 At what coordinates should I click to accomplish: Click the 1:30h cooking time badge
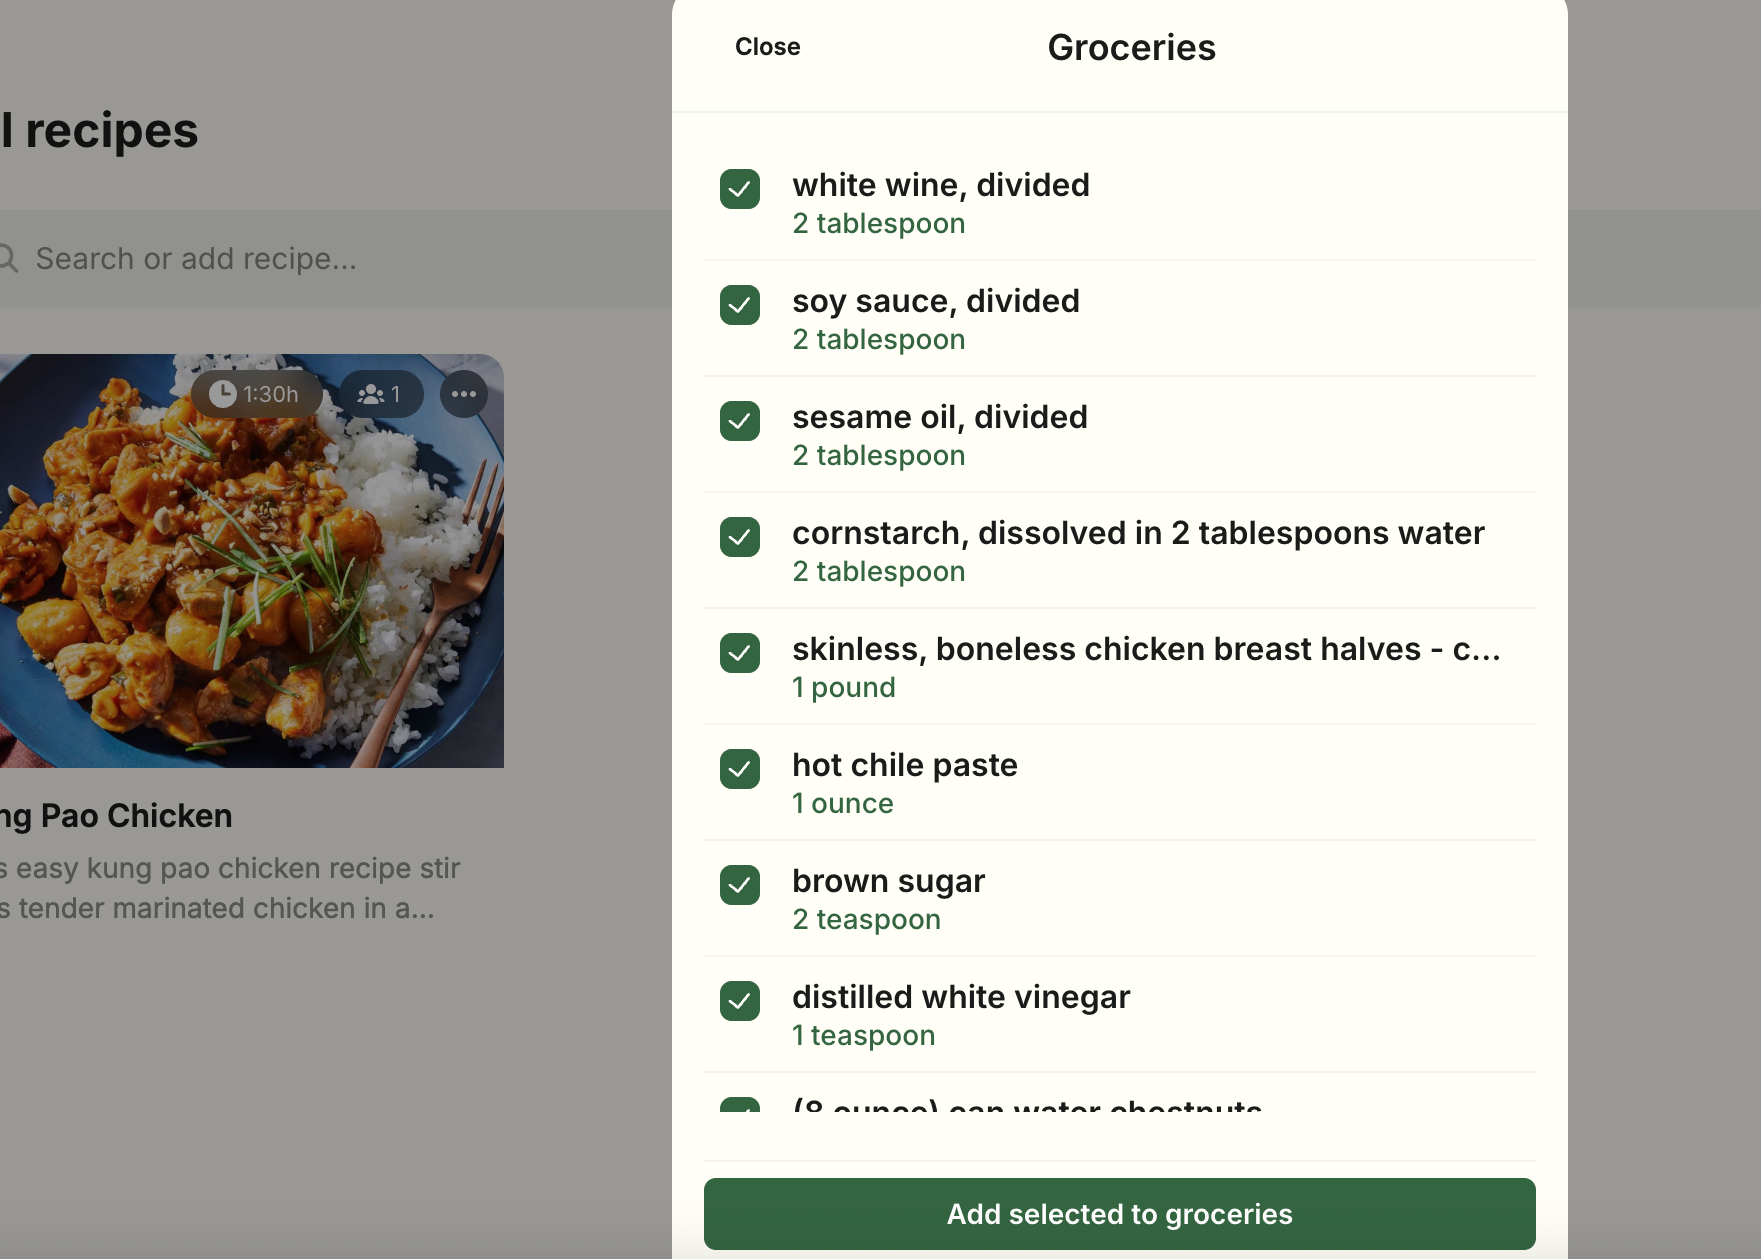pyautogui.click(x=255, y=394)
